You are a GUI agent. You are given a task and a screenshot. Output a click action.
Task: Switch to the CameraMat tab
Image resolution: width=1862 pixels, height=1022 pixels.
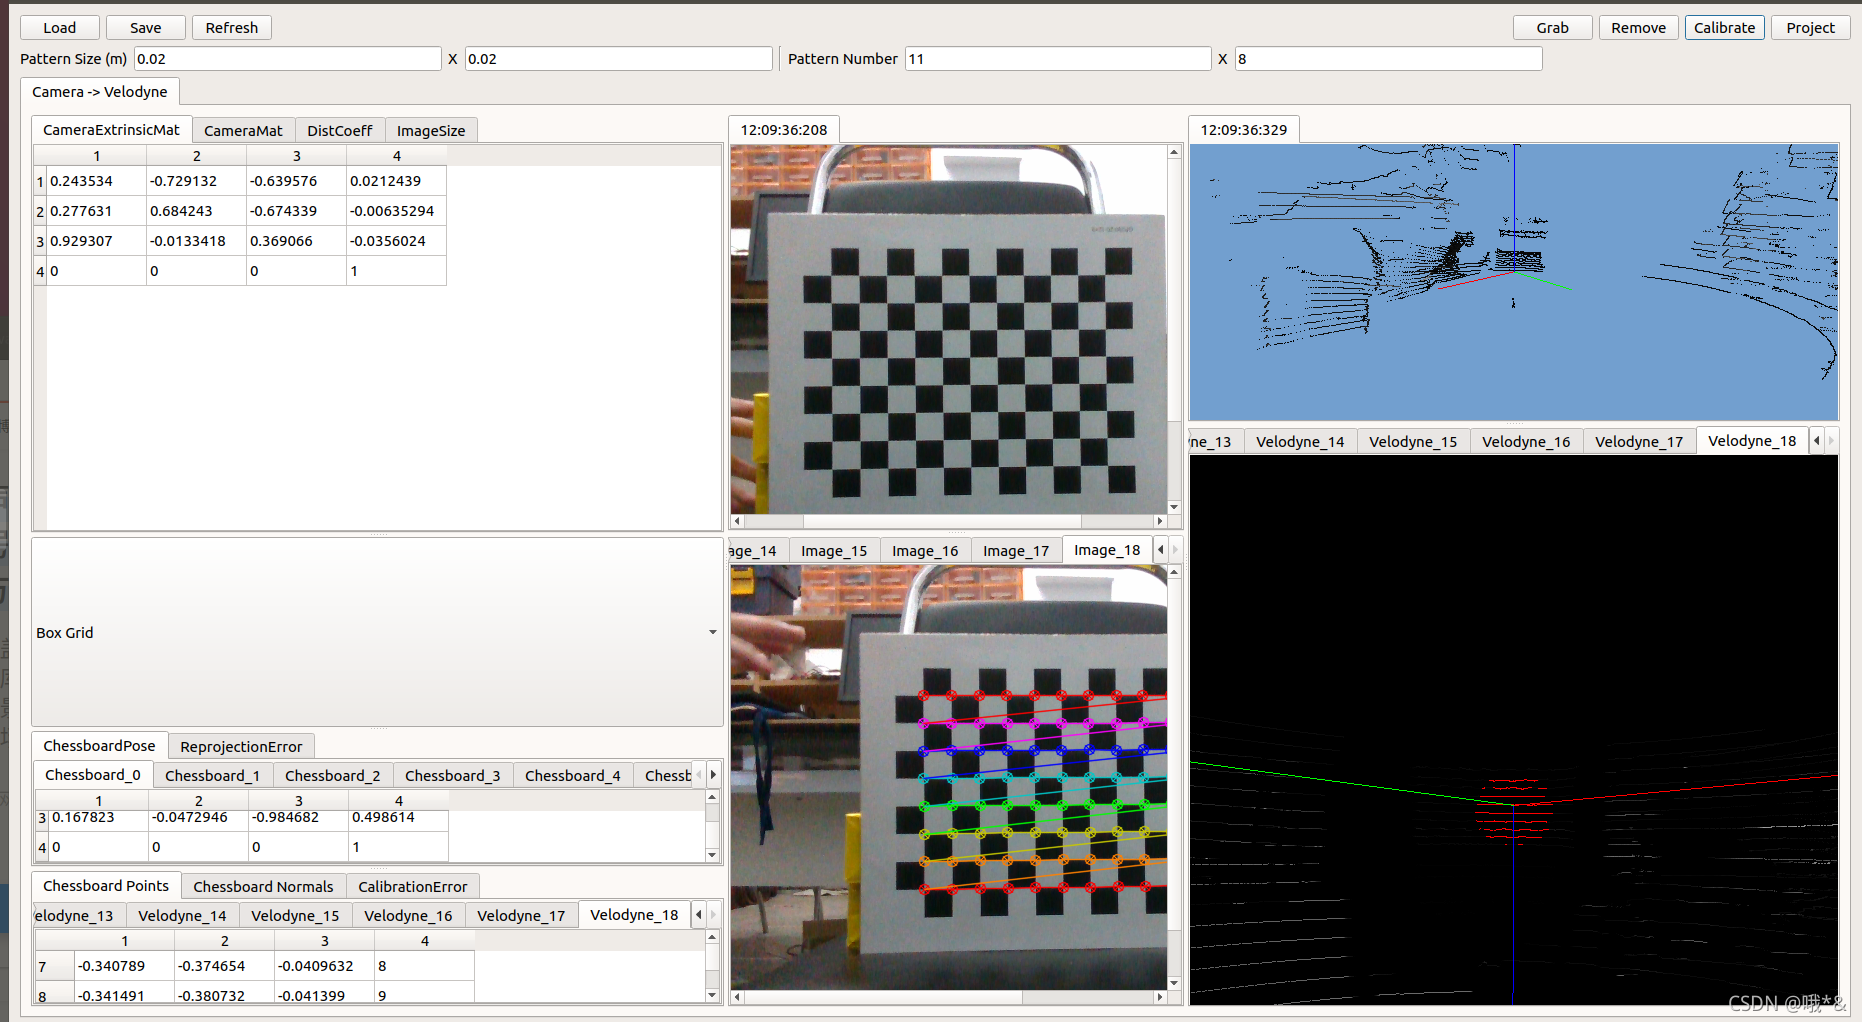pyautogui.click(x=243, y=131)
